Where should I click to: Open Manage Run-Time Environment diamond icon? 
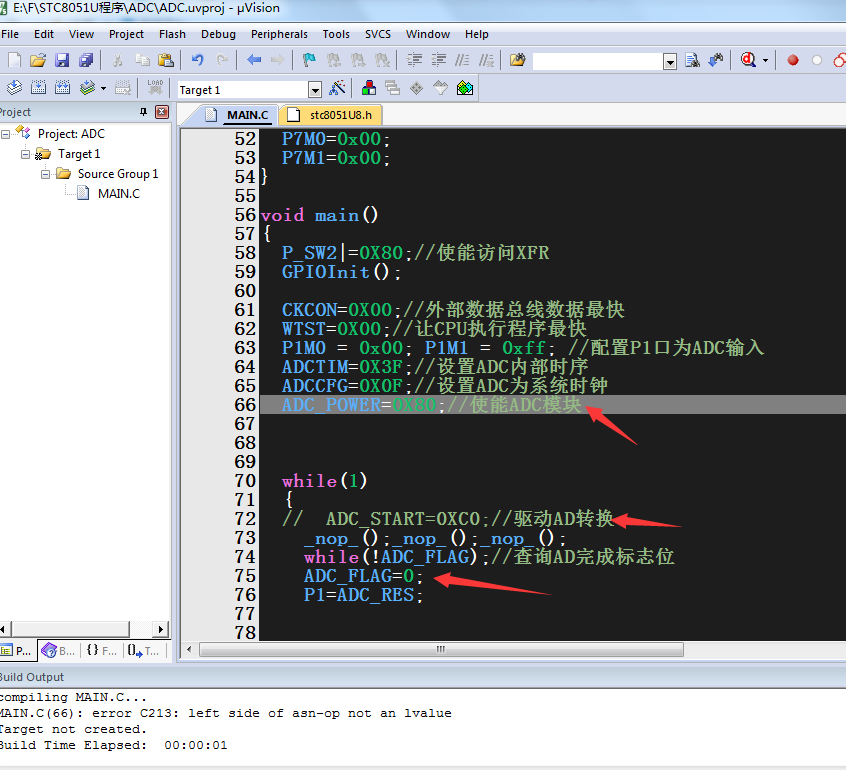click(417, 87)
